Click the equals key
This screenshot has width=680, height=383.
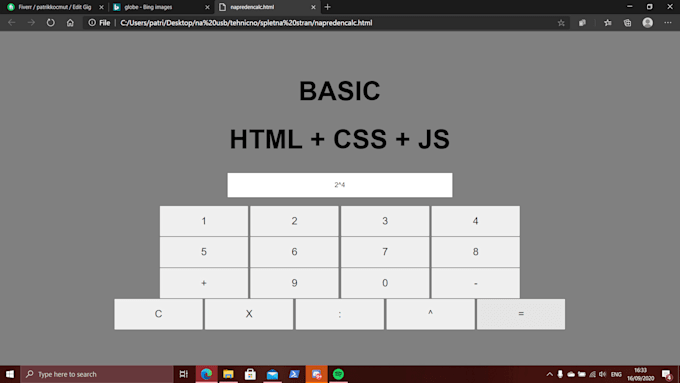pyautogui.click(x=521, y=314)
